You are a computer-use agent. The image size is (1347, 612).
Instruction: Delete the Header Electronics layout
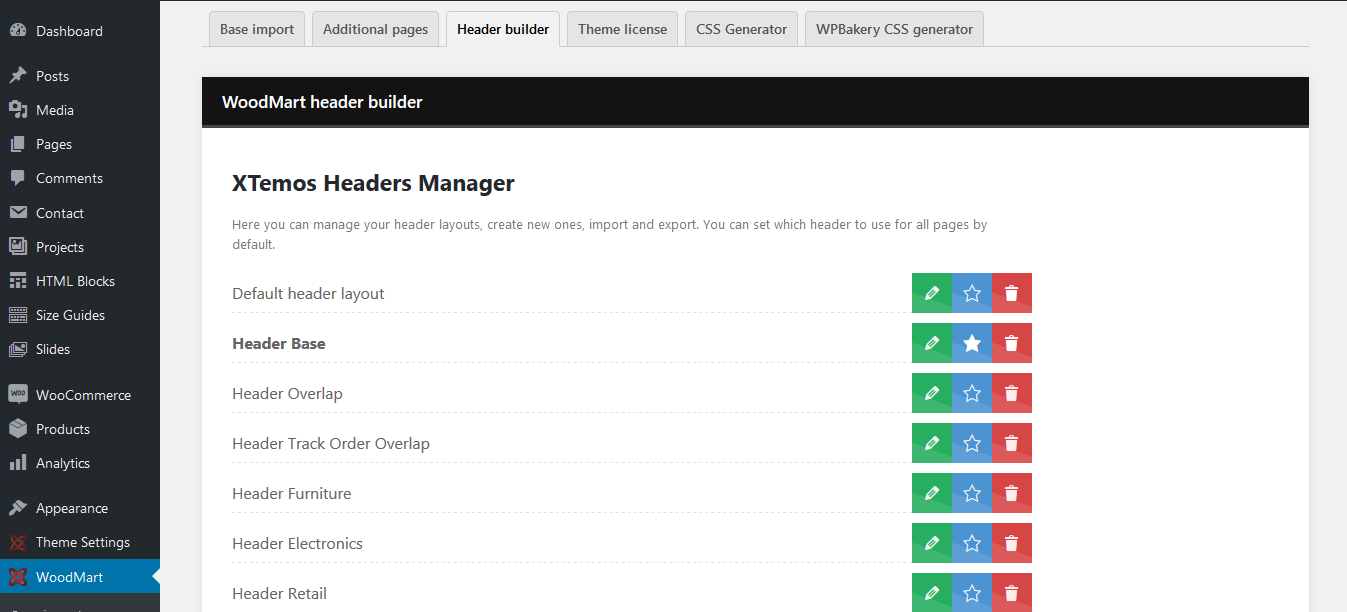1012,543
